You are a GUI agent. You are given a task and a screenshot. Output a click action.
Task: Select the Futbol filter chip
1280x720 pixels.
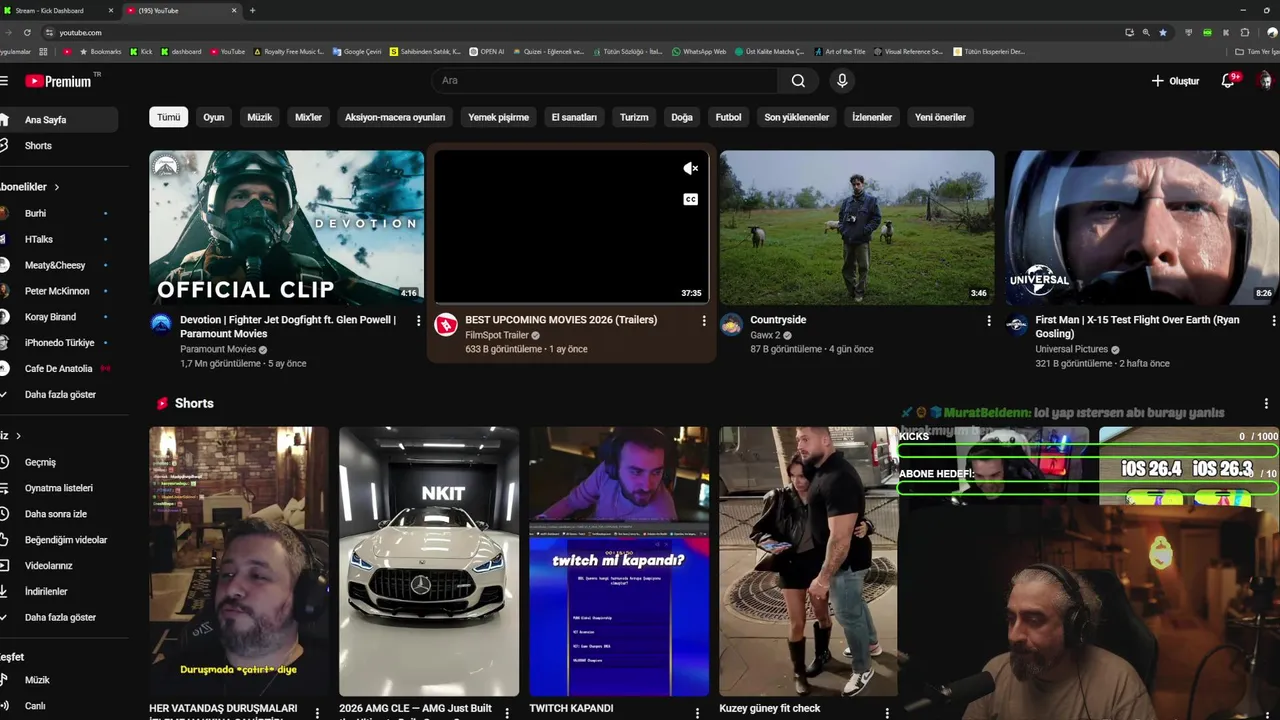pyautogui.click(x=728, y=117)
